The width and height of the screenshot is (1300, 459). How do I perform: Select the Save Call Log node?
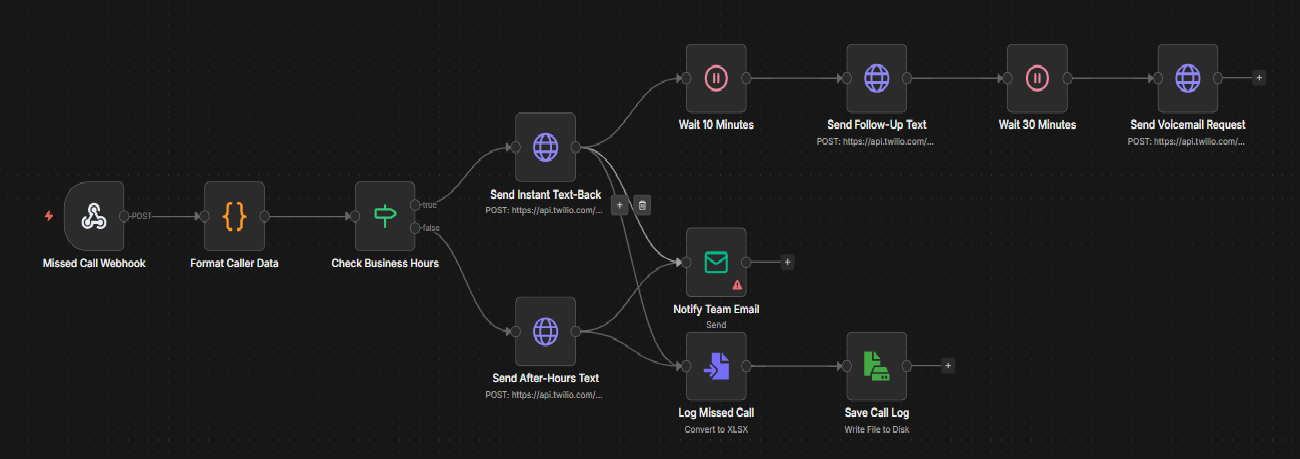(x=876, y=366)
